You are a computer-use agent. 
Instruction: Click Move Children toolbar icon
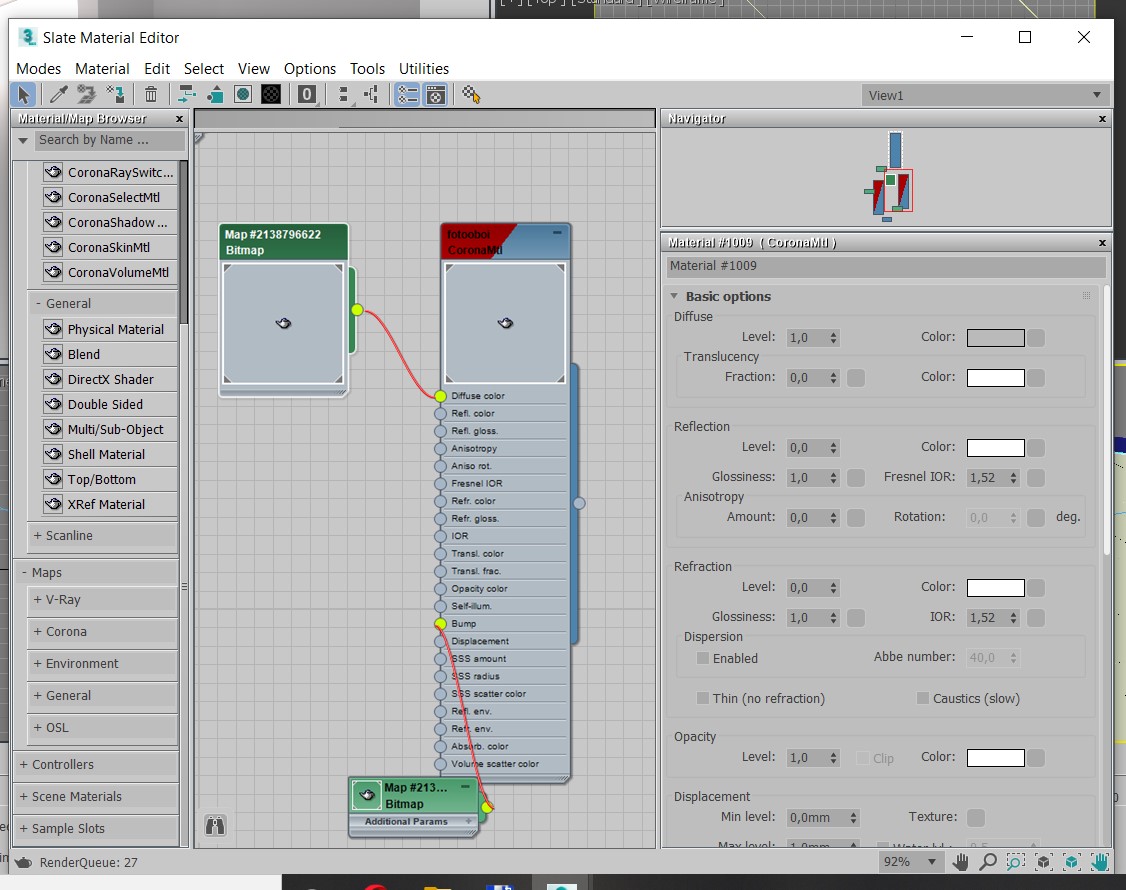point(187,94)
